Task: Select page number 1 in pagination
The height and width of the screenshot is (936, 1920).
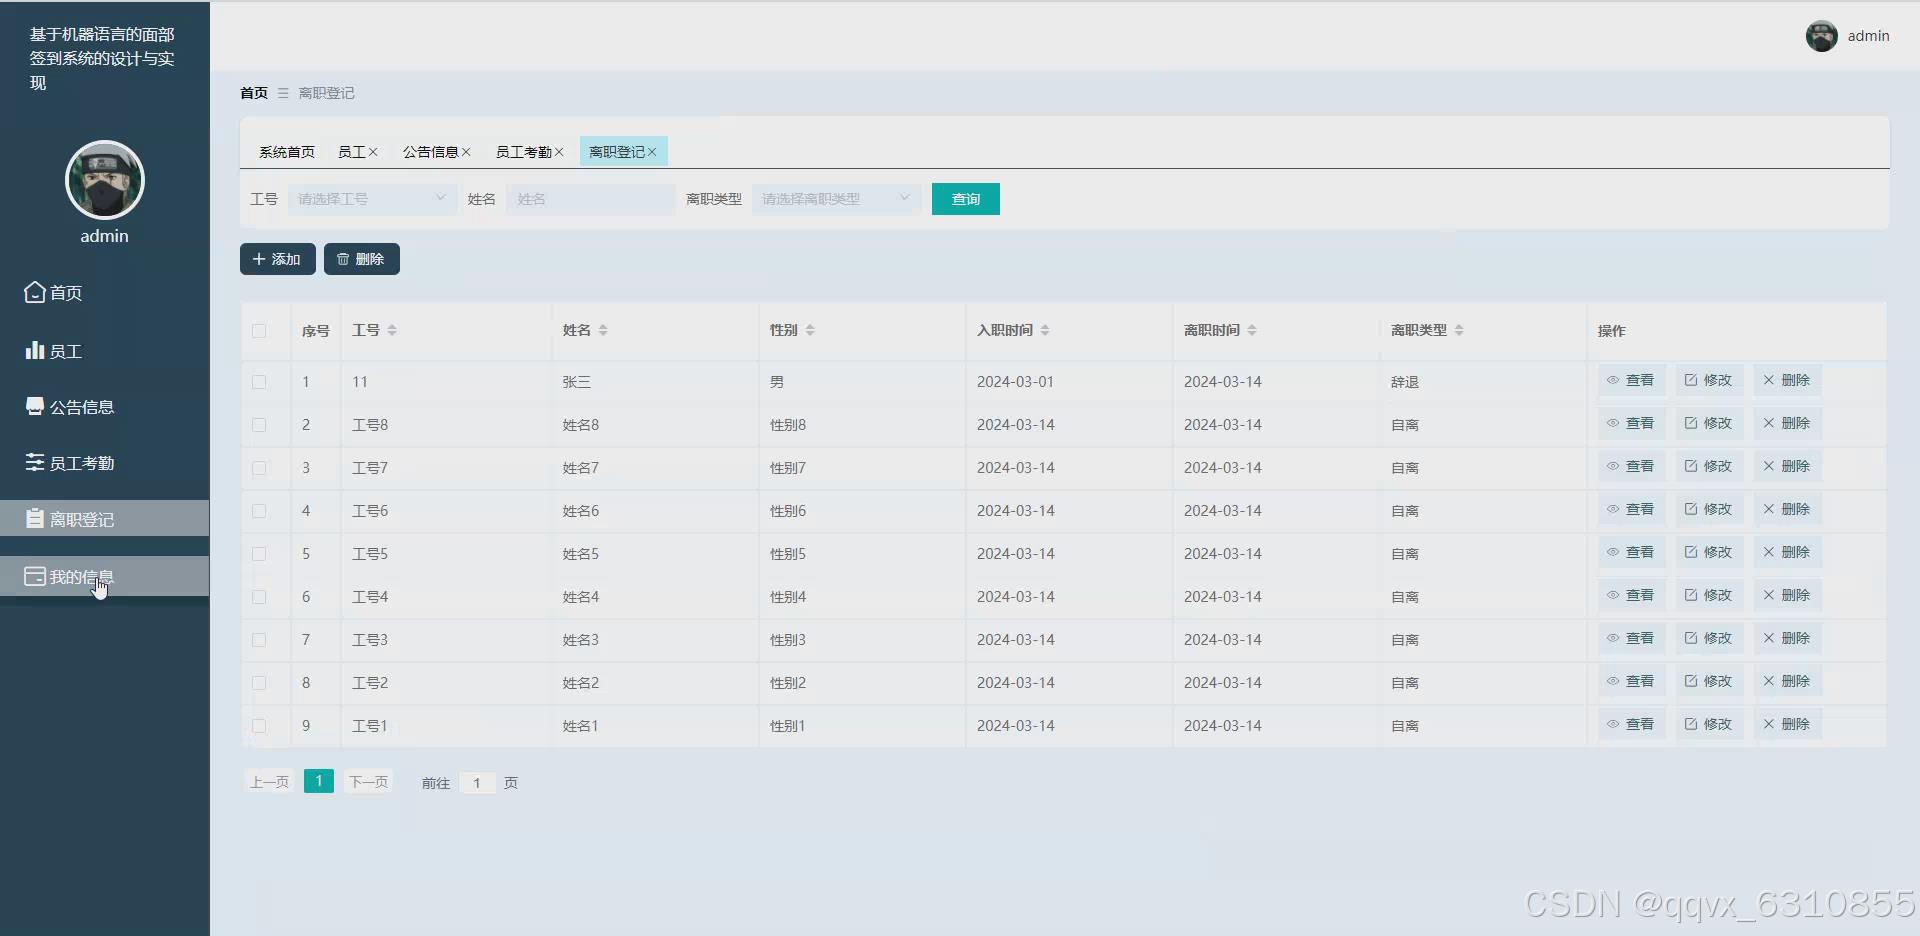Action: (319, 781)
